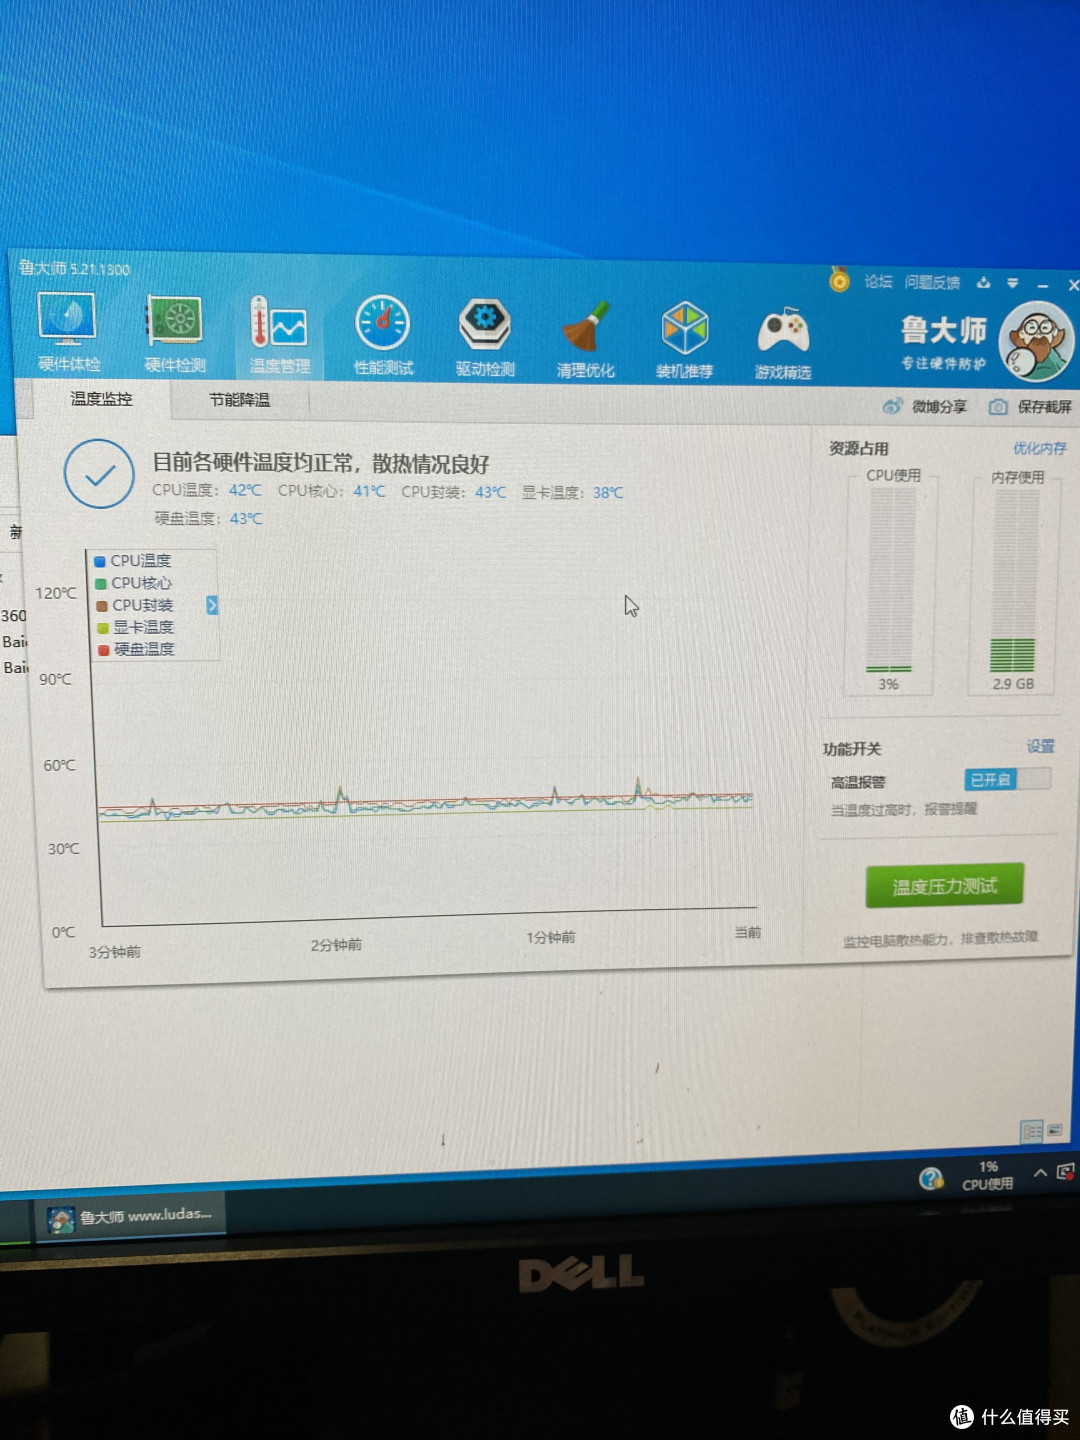Click the 目前各硬件温度均正常 status headline
The height and width of the screenshot is (1440, 1080).
[320, 463]
